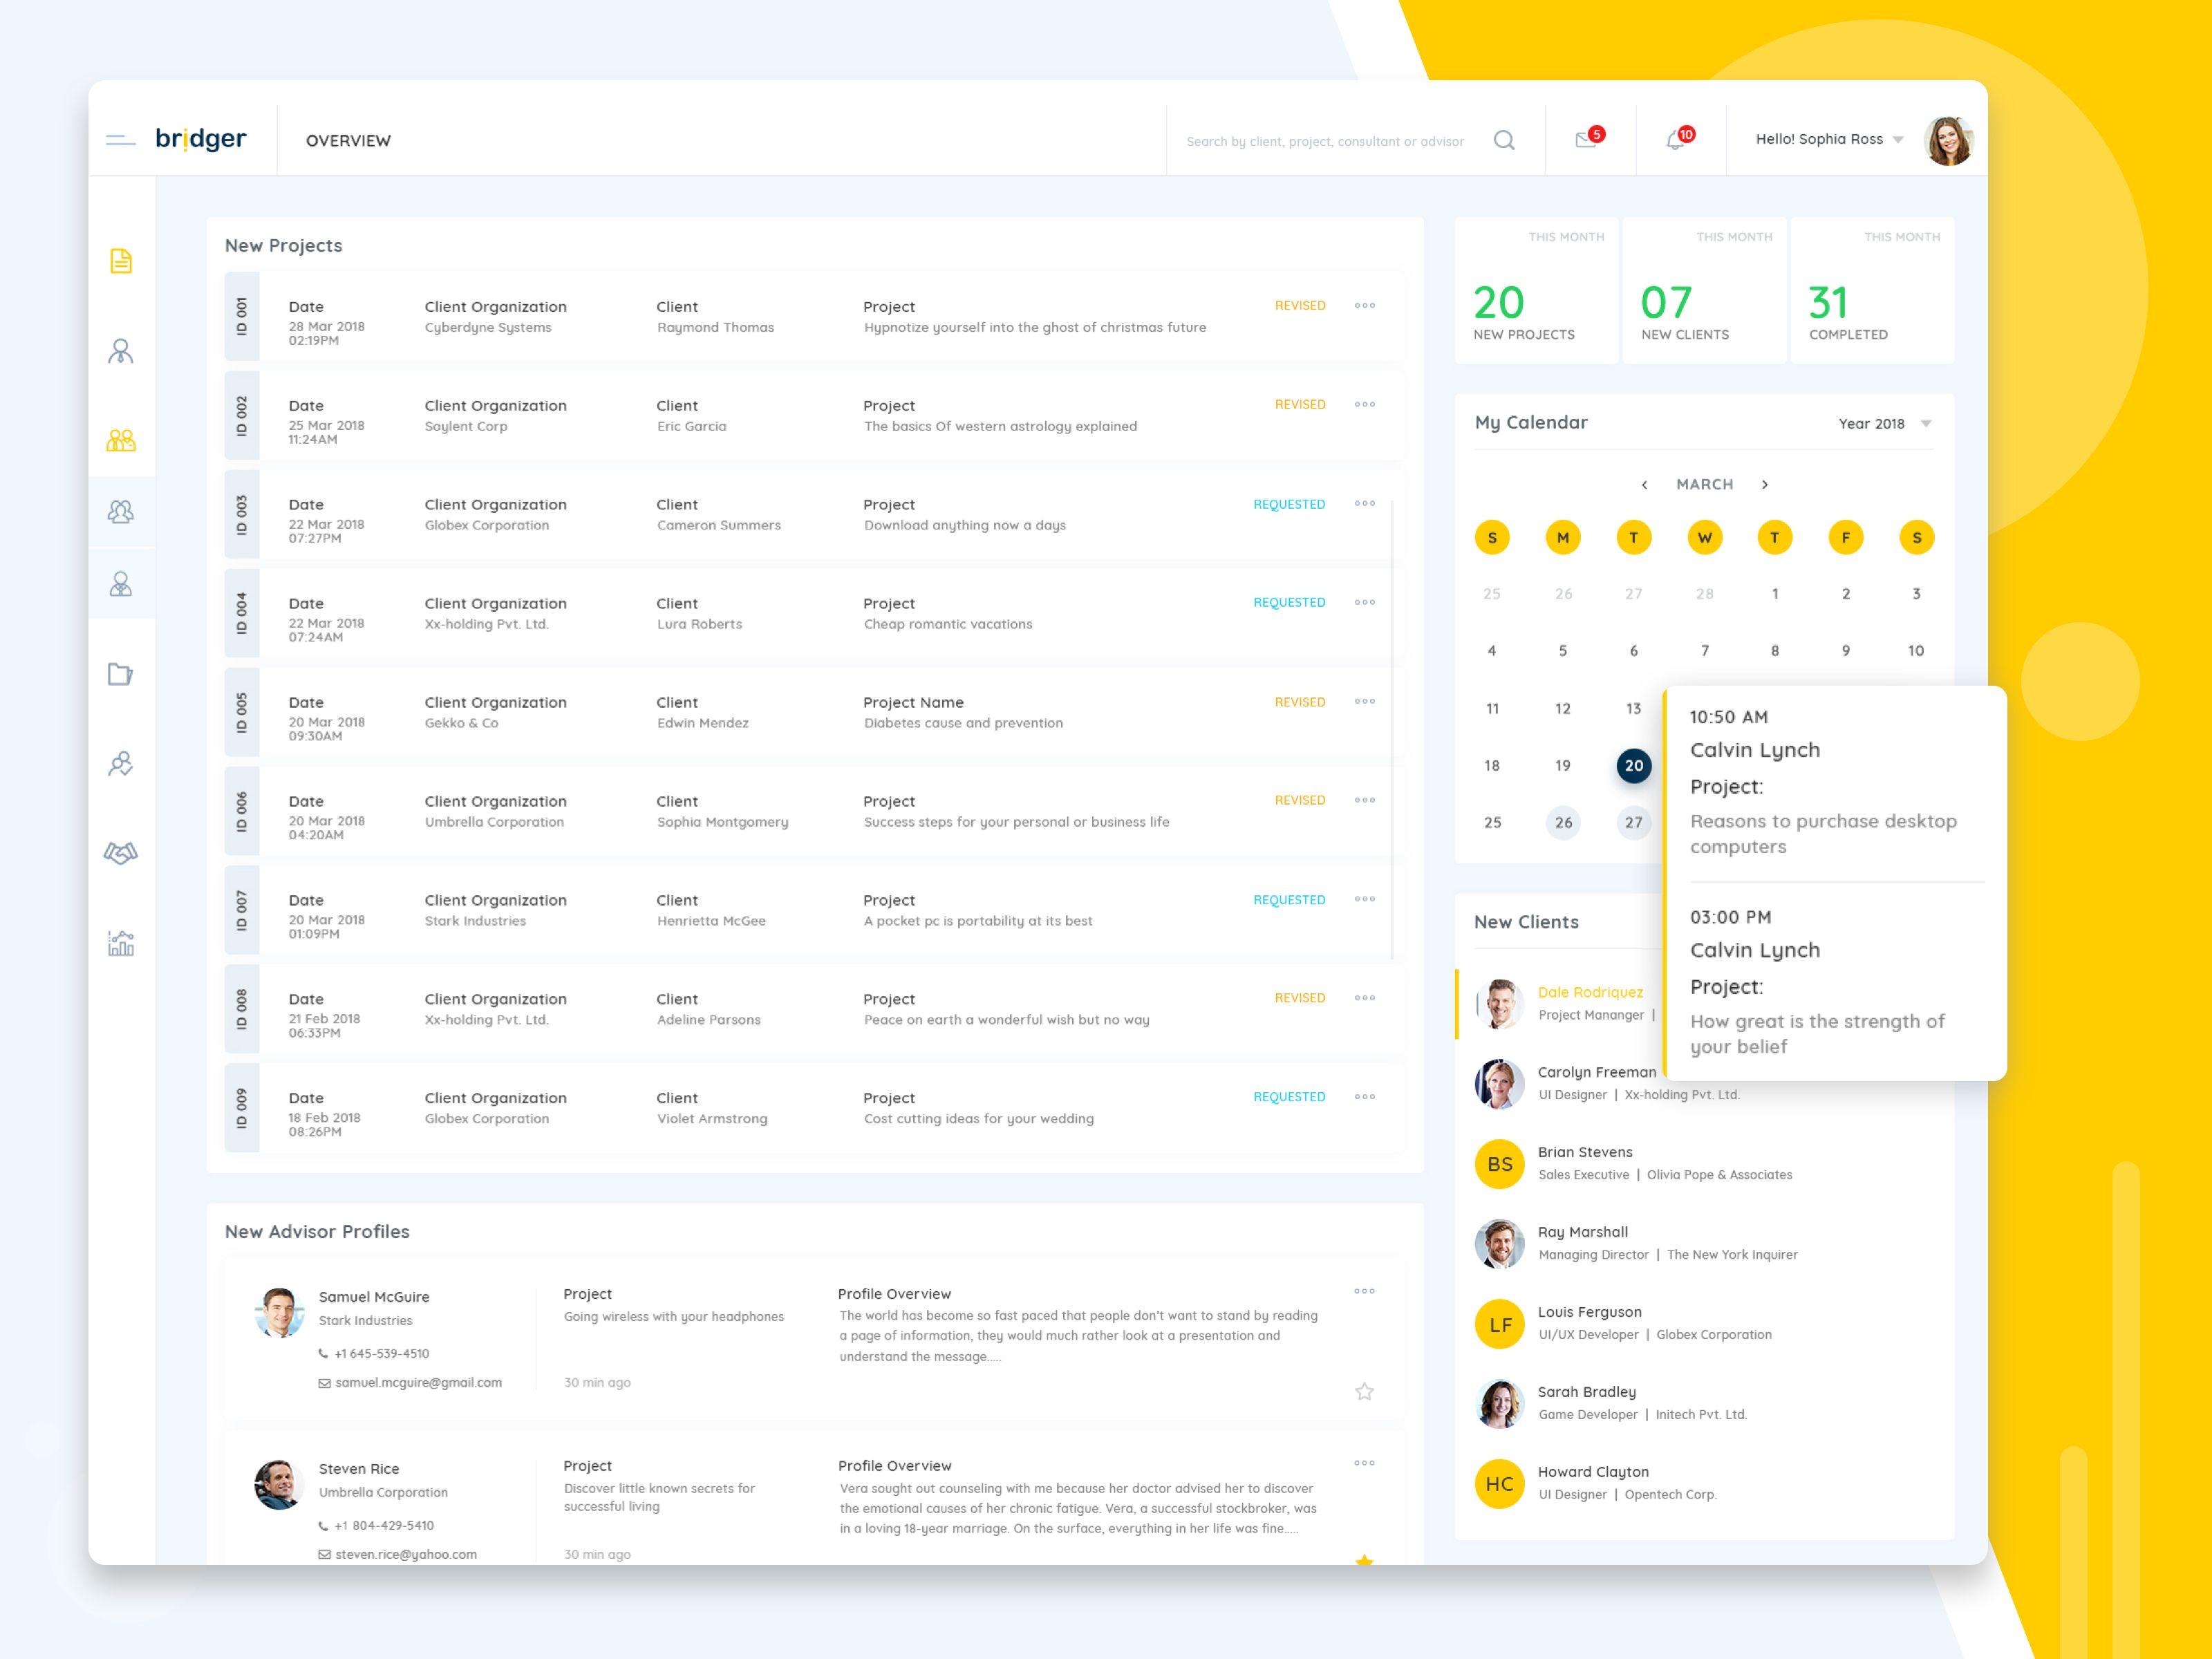Open the Cyberdyne Systems project row
This screenshot has width=2212, height=1659.
pyautogui.click(x=814, y=317)
